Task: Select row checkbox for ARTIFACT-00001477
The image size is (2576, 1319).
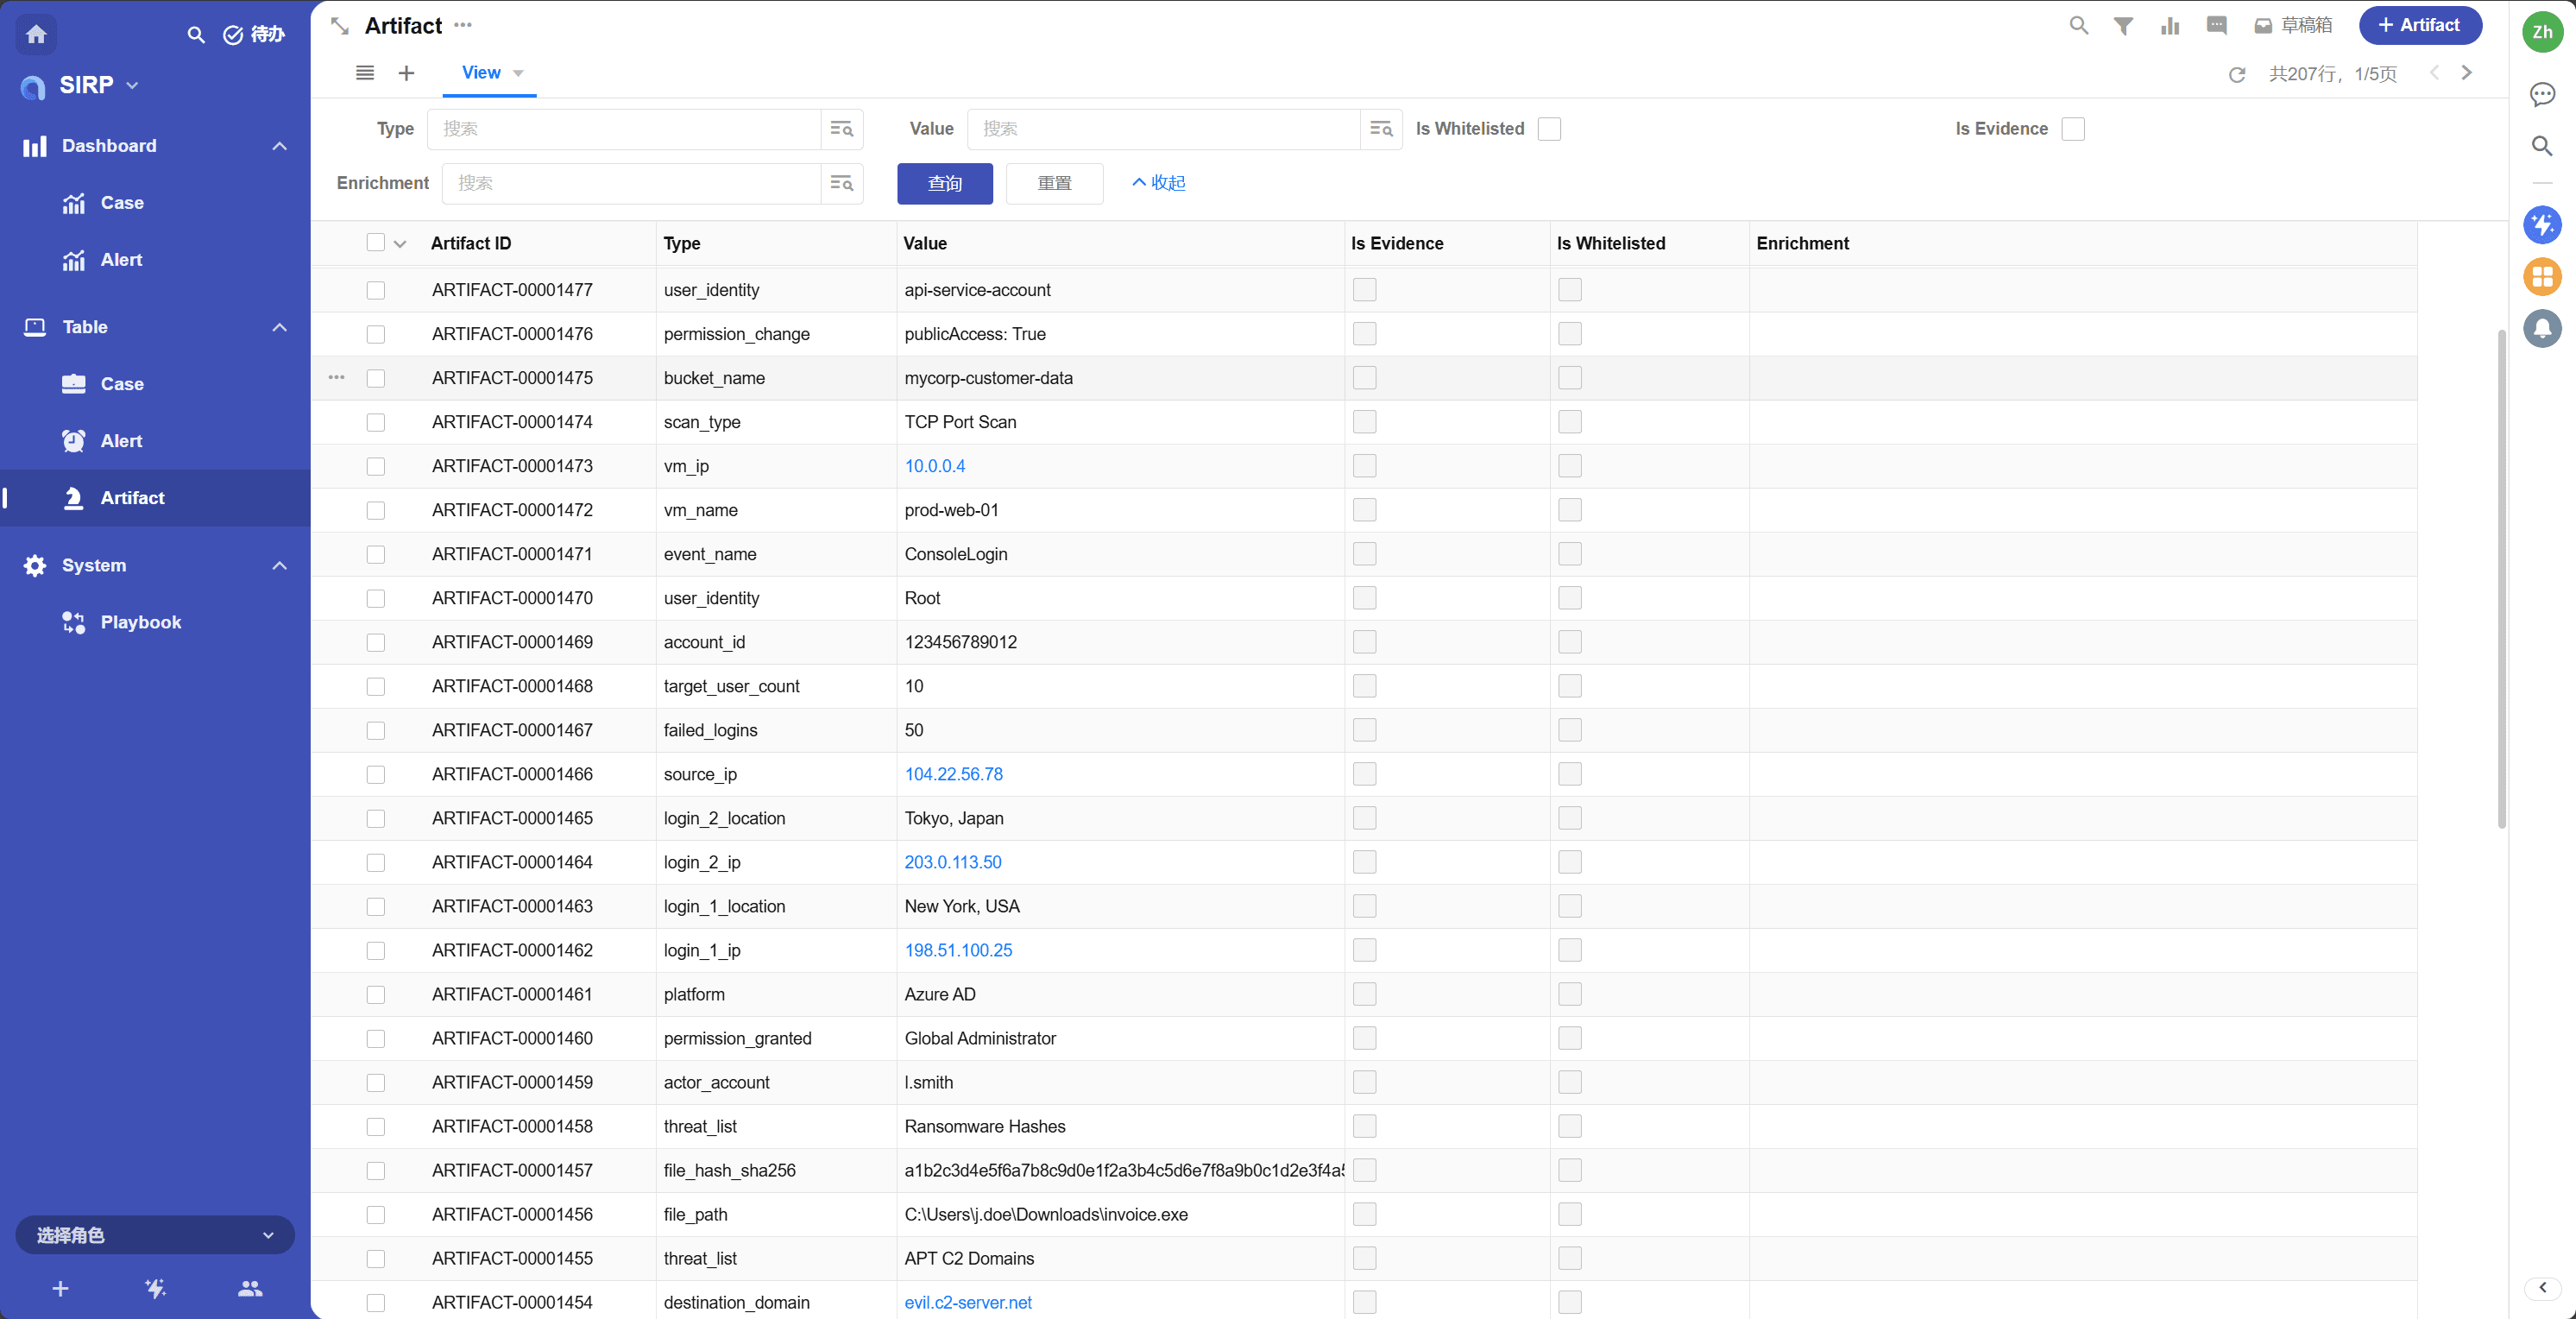Action: [x=376, y=290]
